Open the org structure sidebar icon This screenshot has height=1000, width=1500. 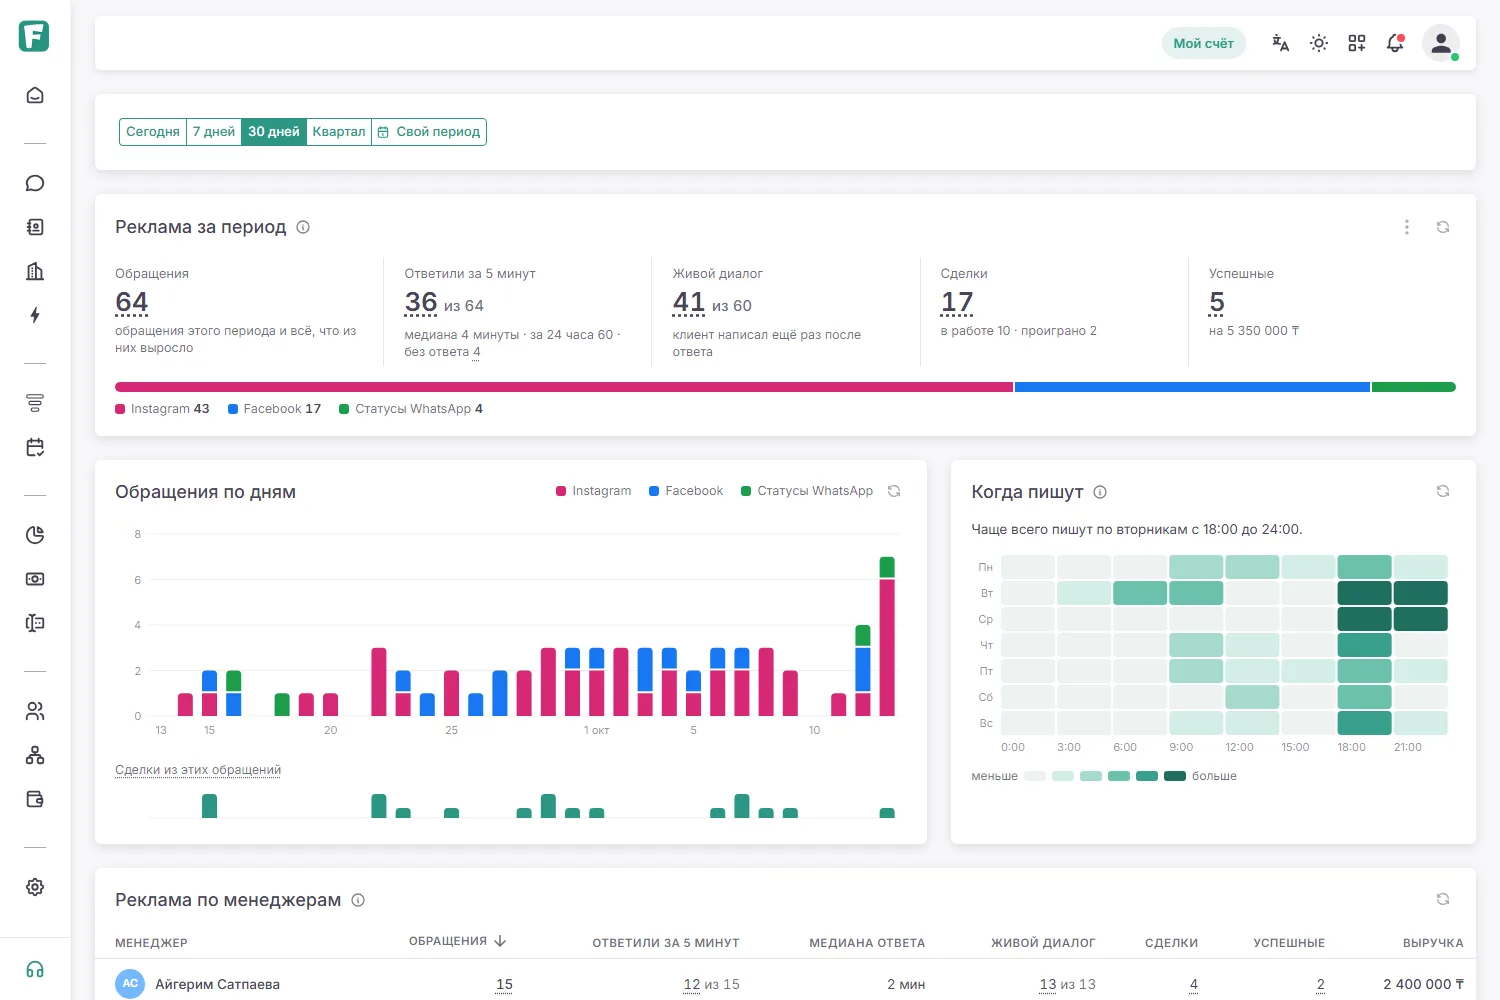35,755
